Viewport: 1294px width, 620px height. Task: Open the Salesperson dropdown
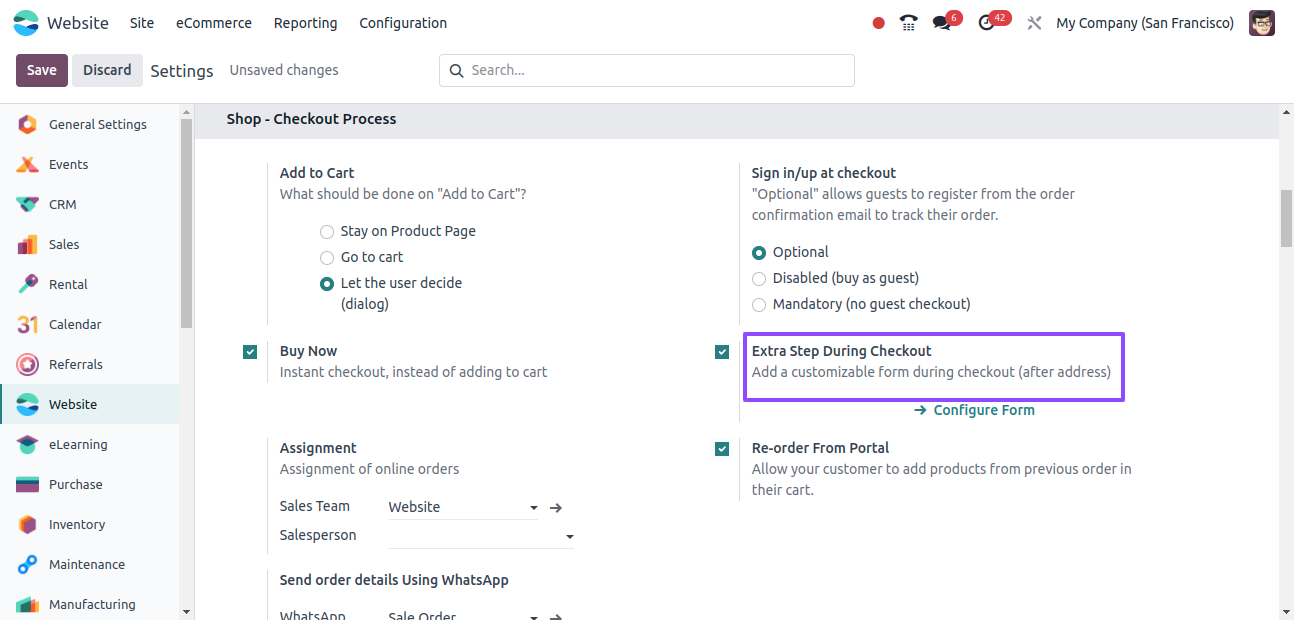tap(481, 536)
